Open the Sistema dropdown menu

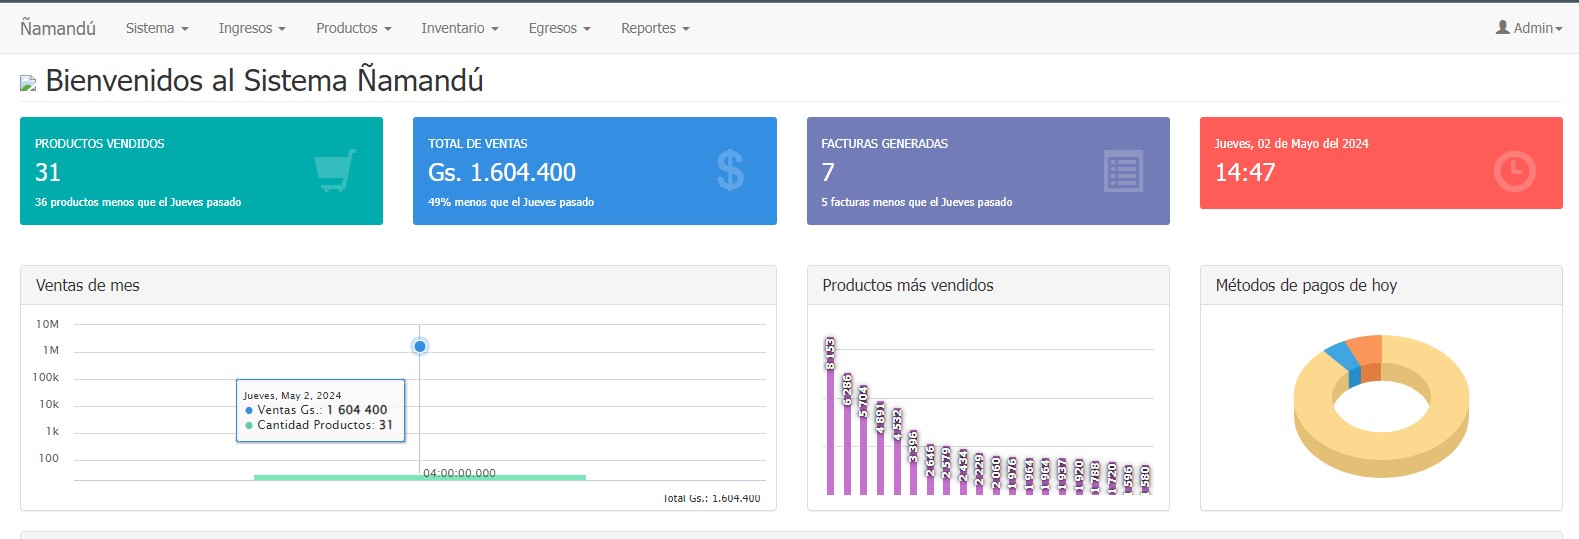tap(157, 28)
